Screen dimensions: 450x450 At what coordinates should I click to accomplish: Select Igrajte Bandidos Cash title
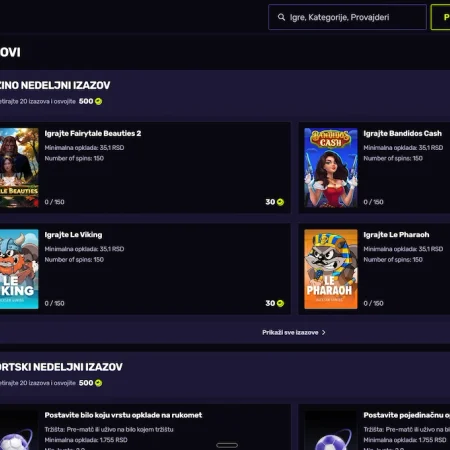tap(402, 133)
